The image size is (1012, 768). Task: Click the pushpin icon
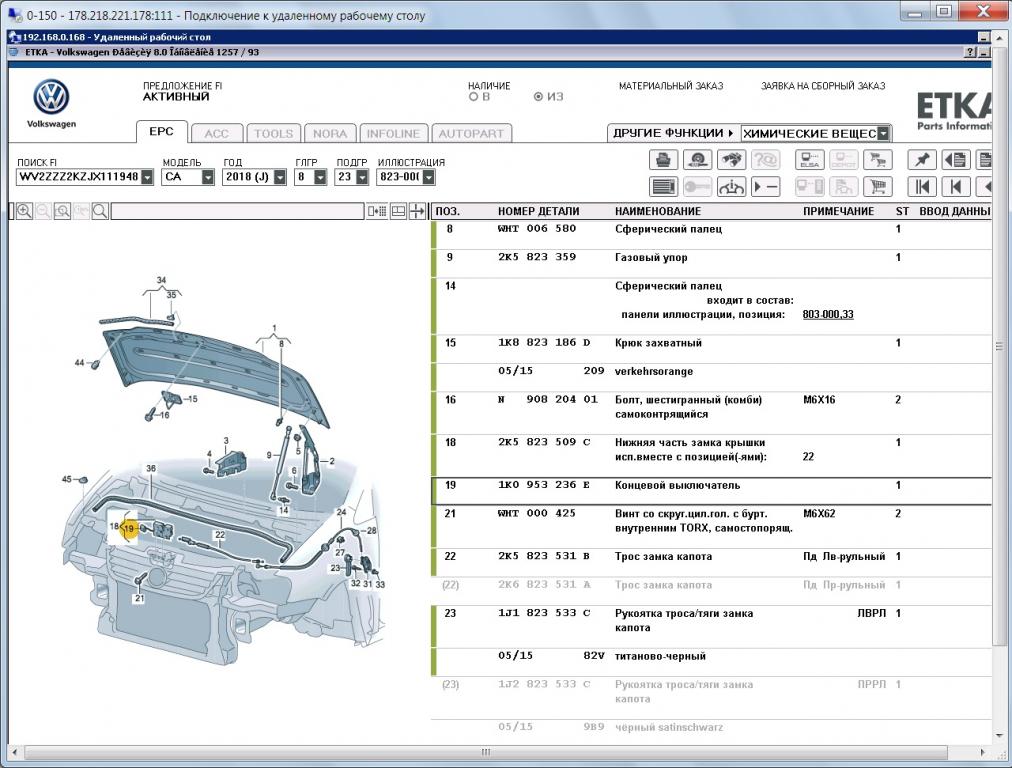click(922, 159)
